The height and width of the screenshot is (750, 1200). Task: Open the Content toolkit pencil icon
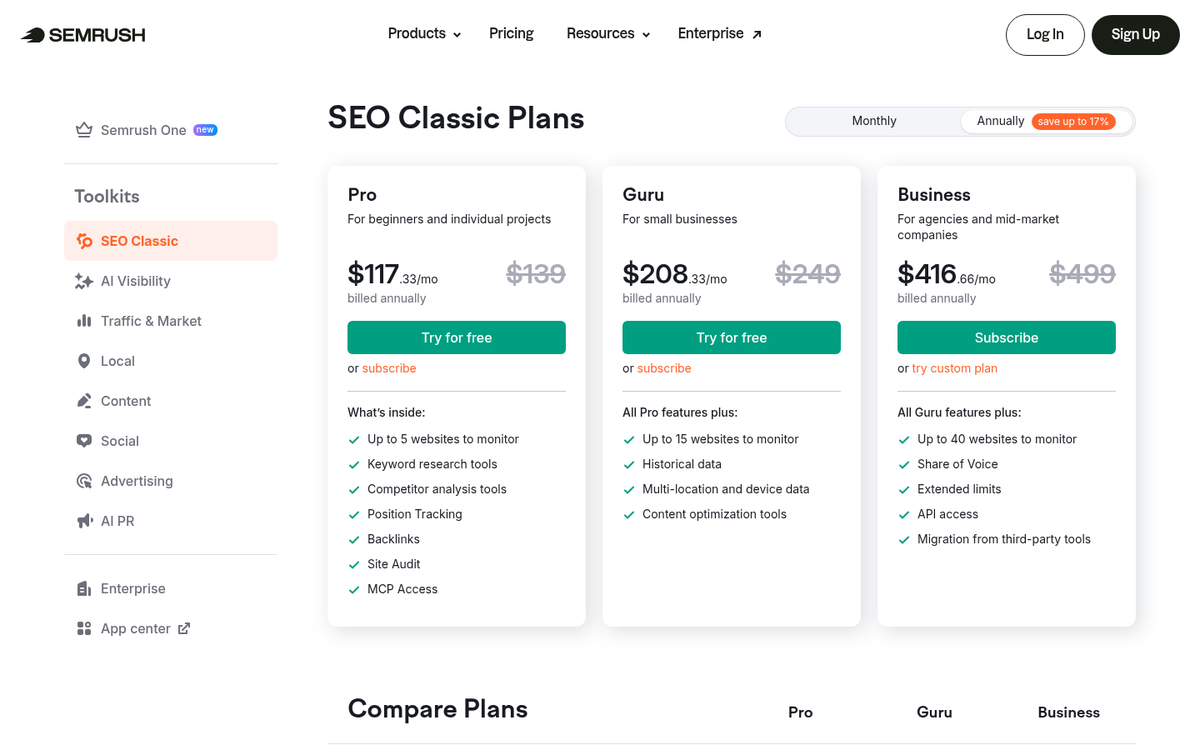(x=84, y=401)
